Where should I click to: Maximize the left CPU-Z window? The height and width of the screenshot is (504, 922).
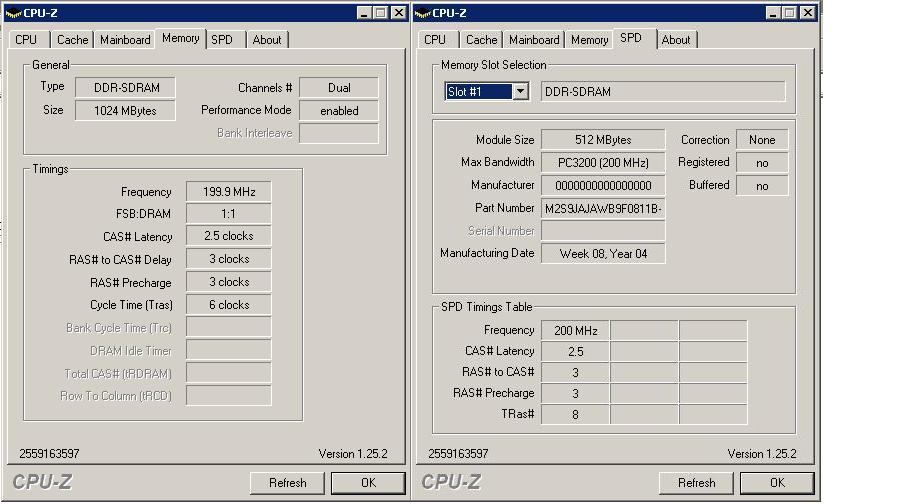[x=380, y=12]
